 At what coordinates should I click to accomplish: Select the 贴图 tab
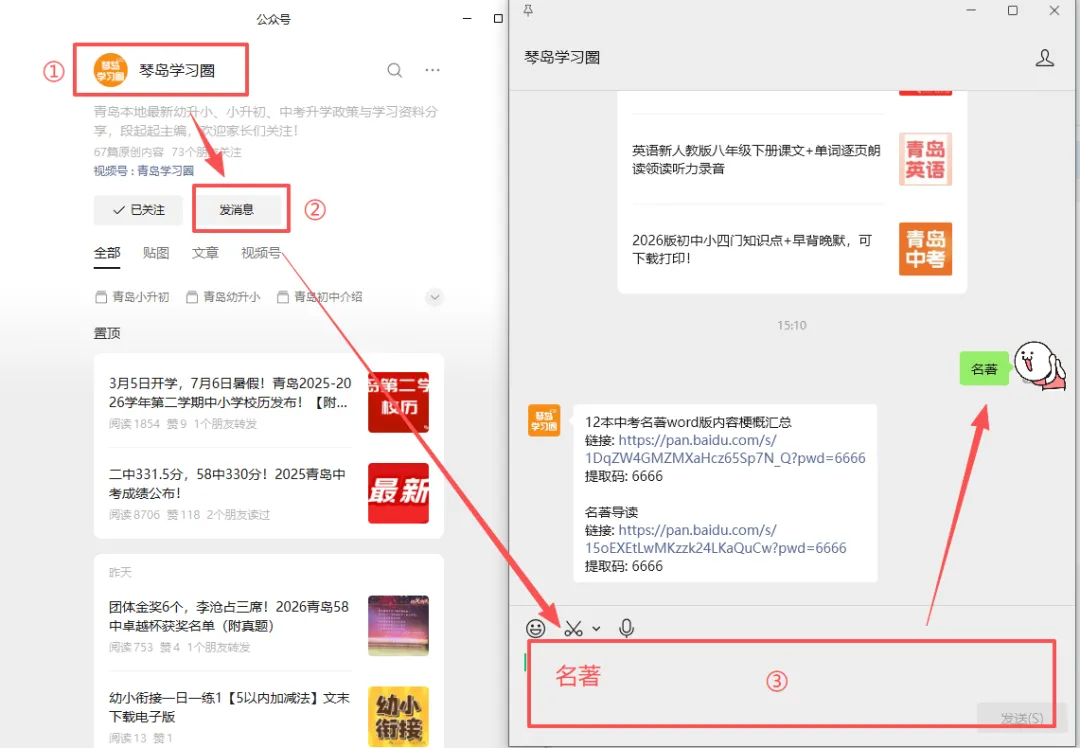156,253
